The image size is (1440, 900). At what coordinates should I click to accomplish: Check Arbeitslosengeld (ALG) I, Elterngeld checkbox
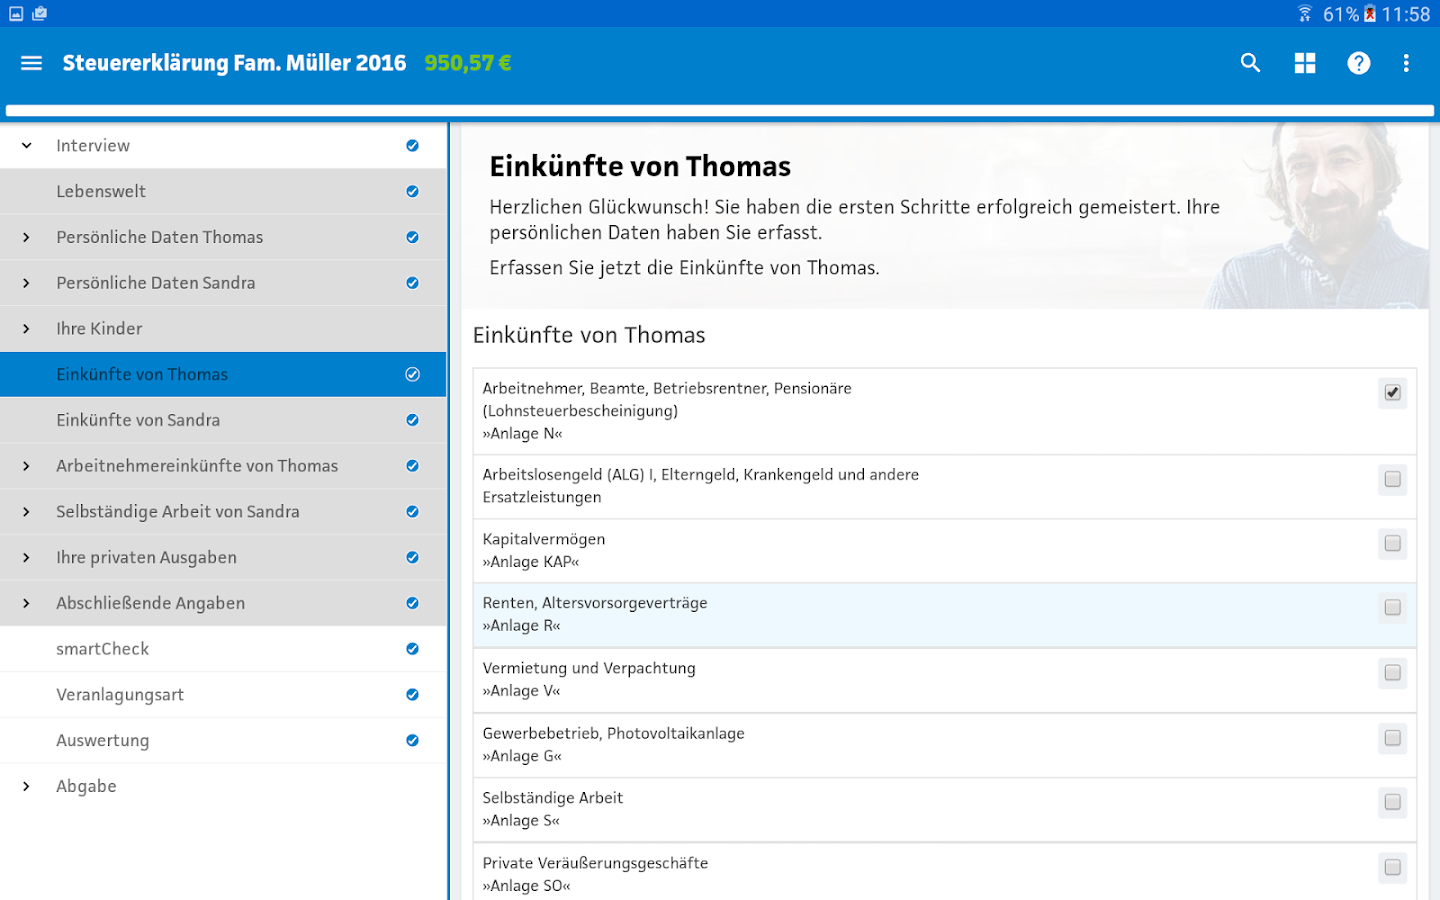pyautogui.click(x=1393, y=479)
